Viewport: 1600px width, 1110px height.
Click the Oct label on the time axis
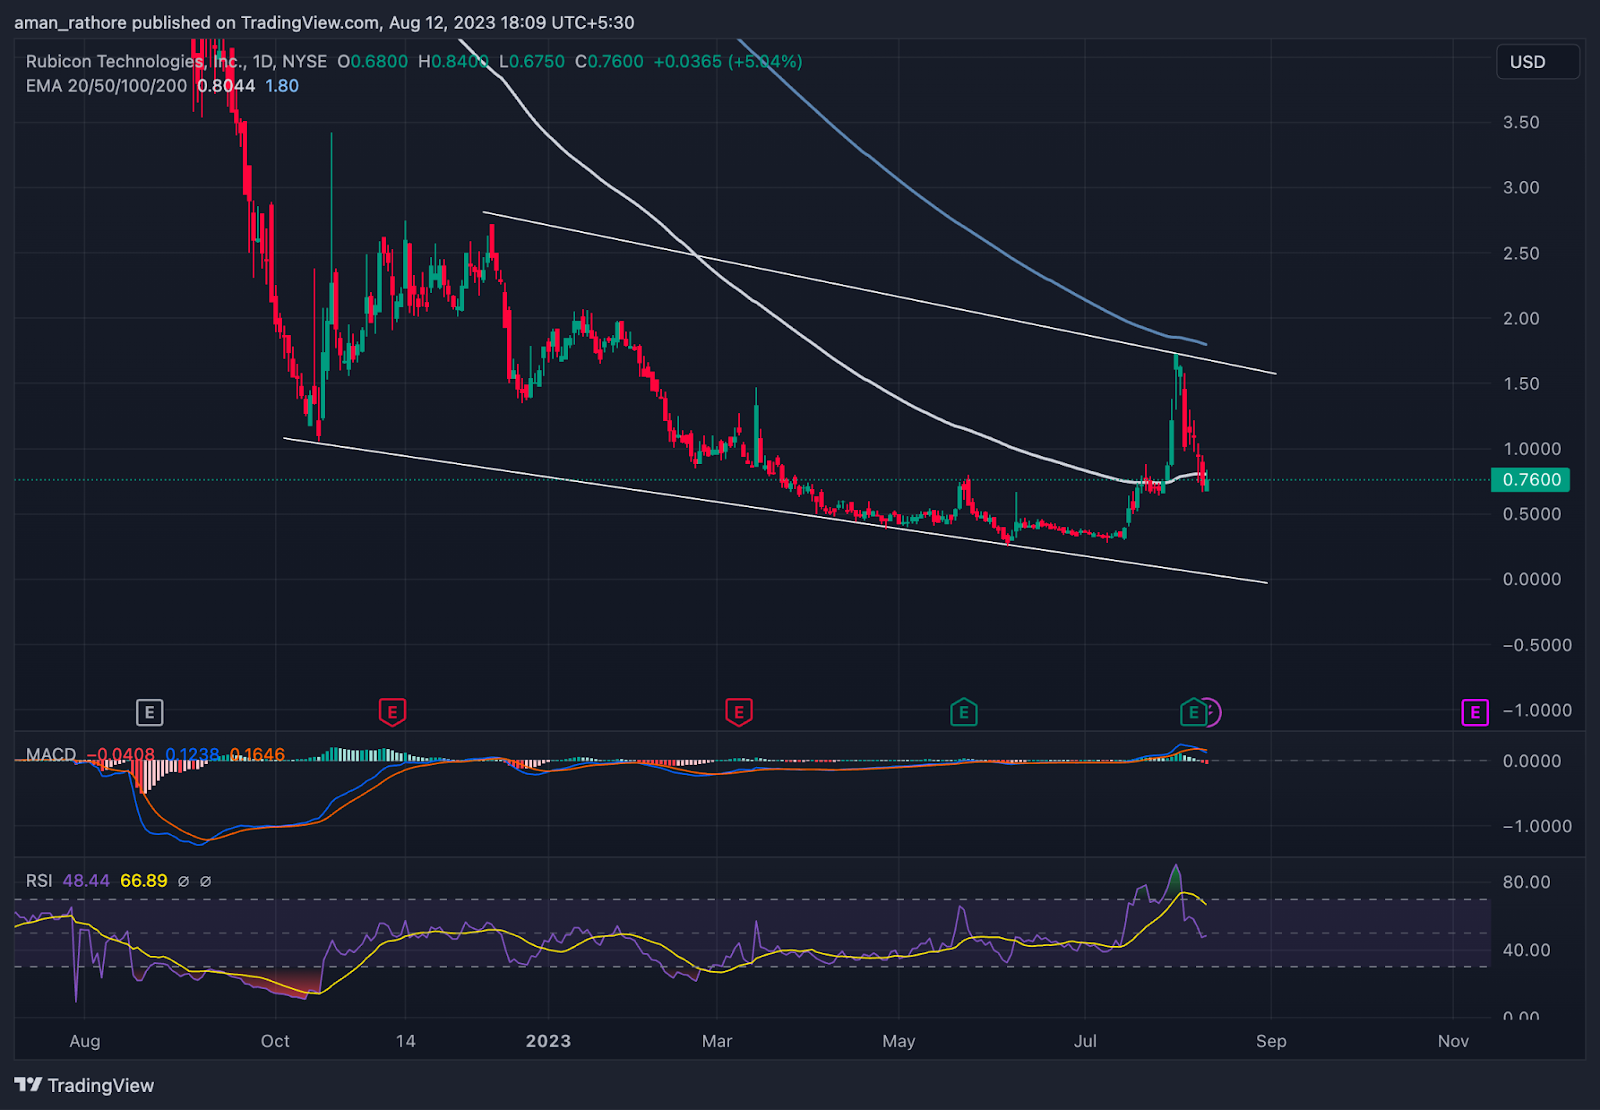[275, 1041]
